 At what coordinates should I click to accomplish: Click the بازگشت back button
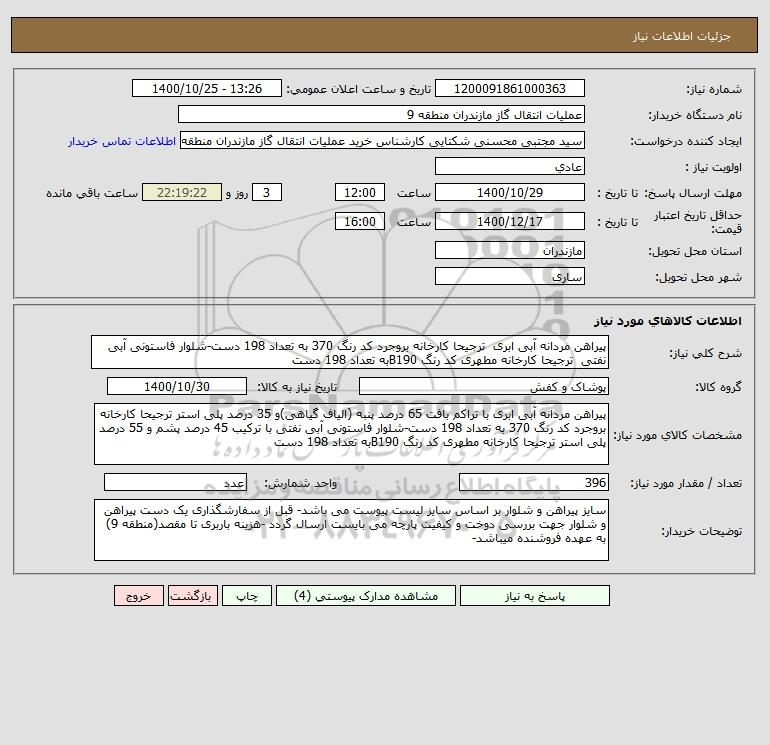[x=192, y=596]
